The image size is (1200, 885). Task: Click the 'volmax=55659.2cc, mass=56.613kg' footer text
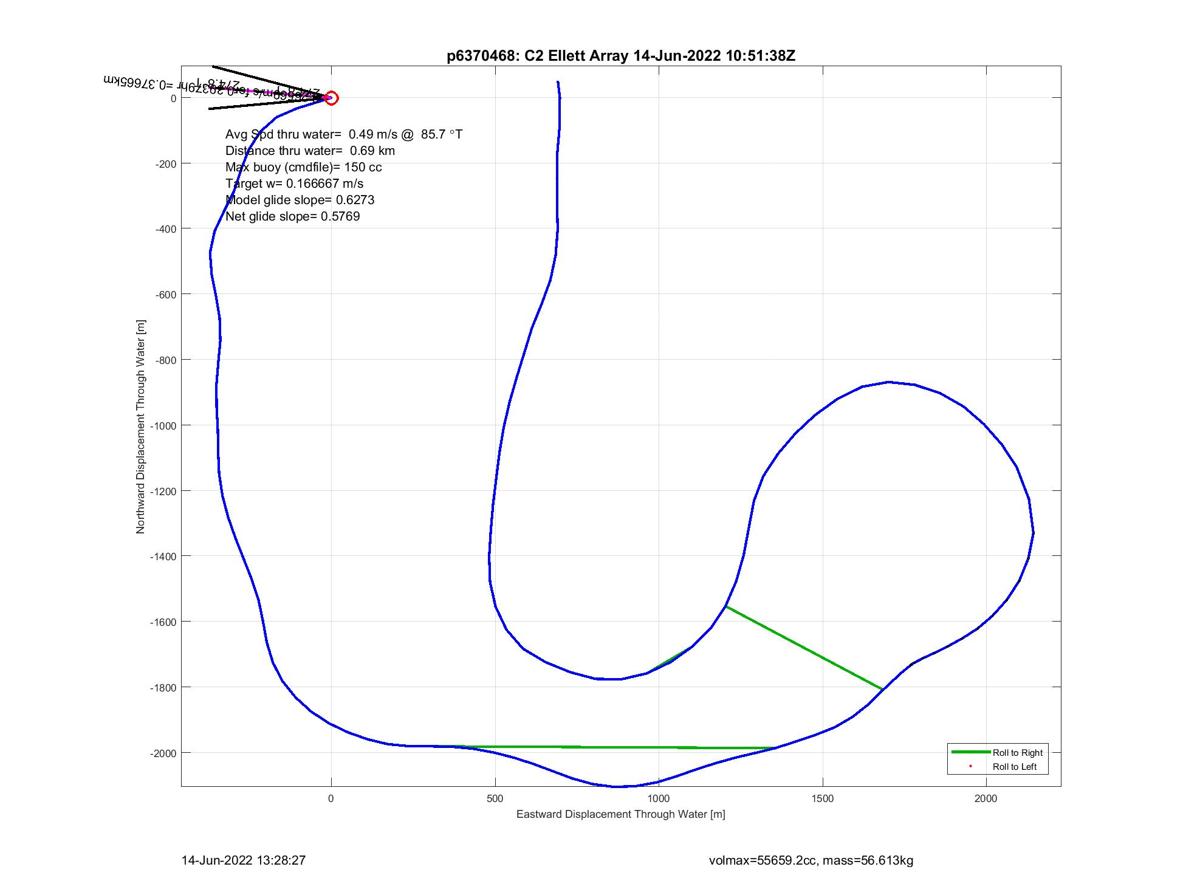811,860
